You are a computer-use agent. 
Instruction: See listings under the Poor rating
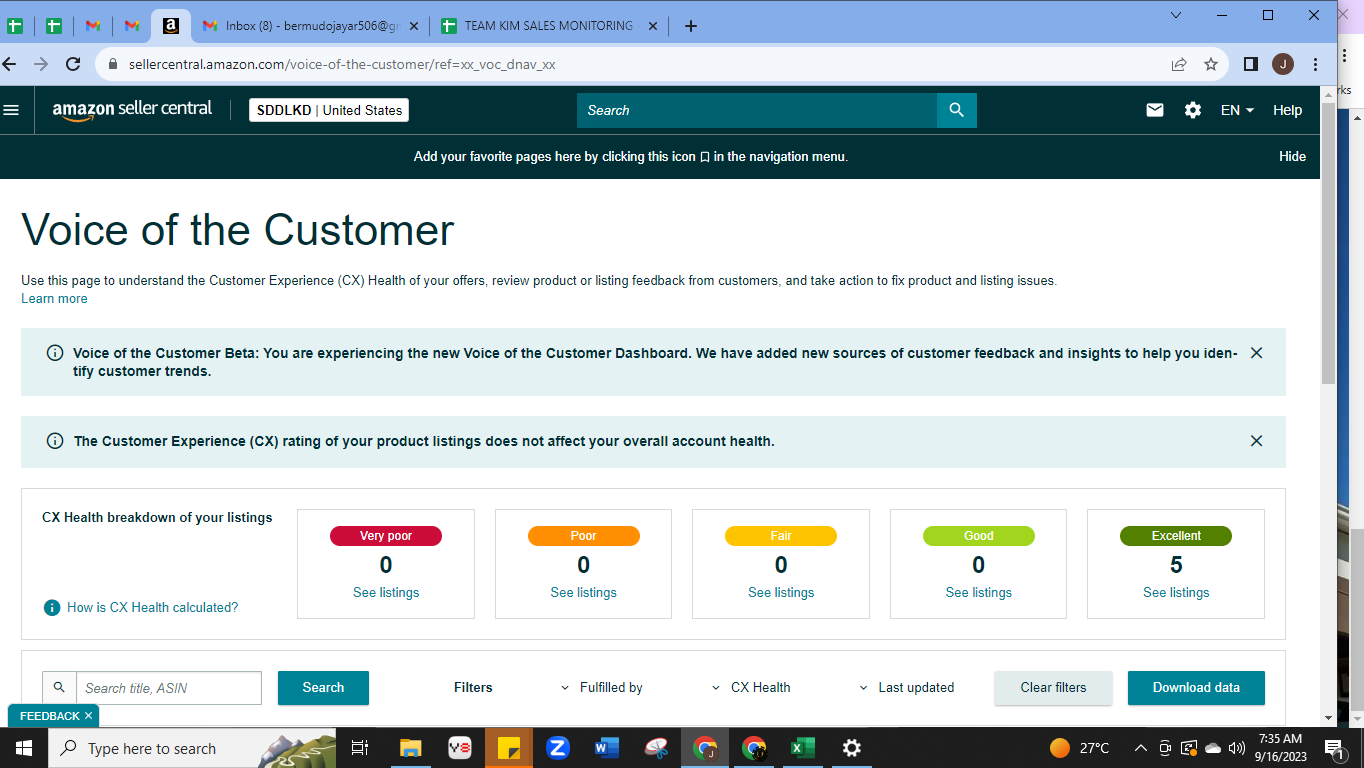click(584, 593)
